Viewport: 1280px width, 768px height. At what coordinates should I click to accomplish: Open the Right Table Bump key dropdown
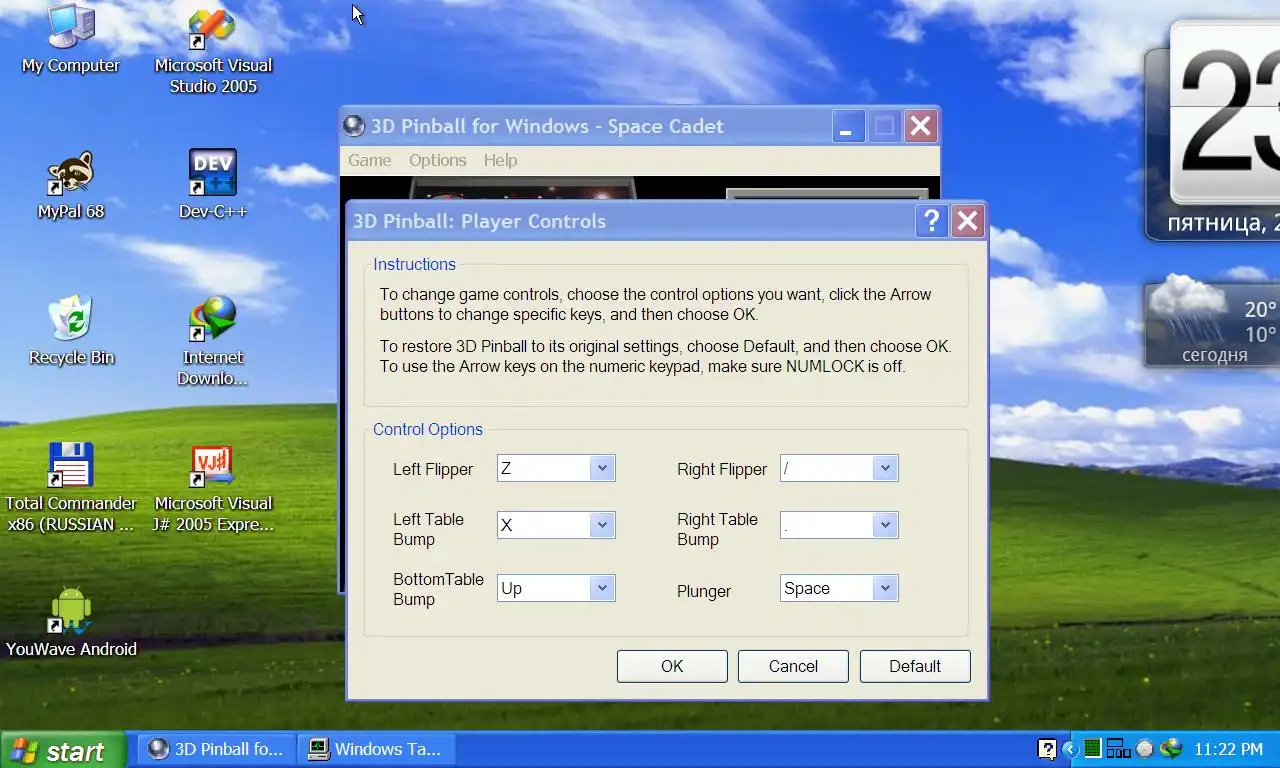click(884, 525)
